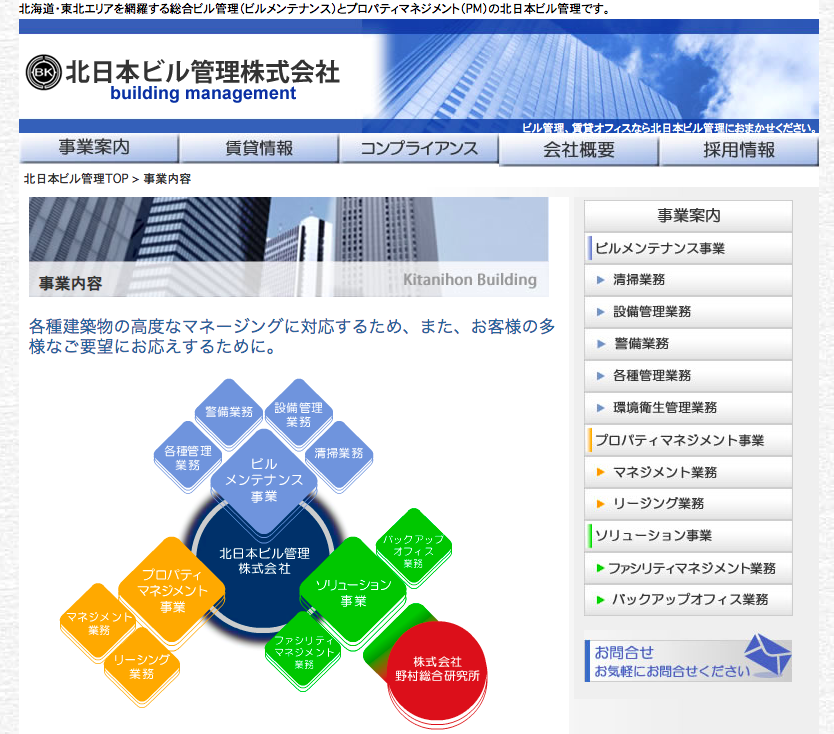834x734 pixels.
Task: Open sidebar item 清掃業務
Action: pyautogui.click(x=688, y=280)
